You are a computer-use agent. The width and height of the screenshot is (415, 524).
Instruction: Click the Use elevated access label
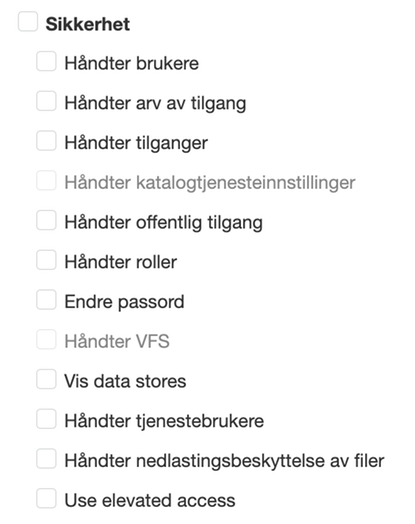[x=150, y=500]
